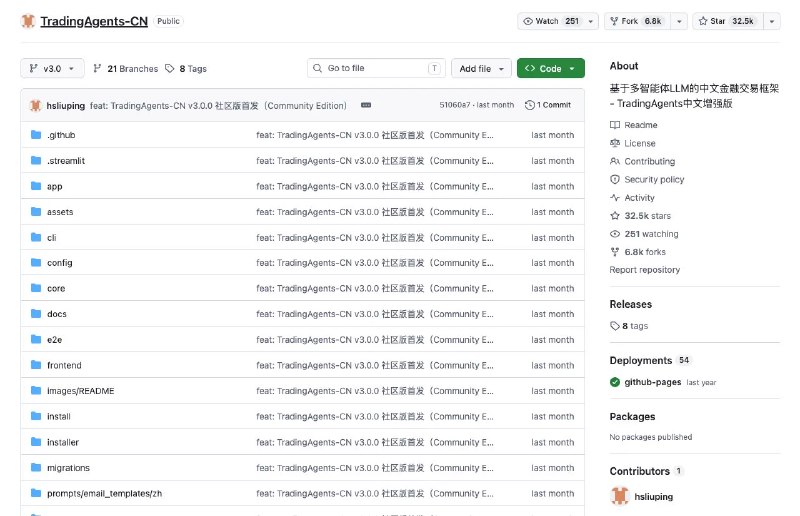Viewport: 800px width, 516px height.
Task: Open the Security policy link
Action: coord(647,180)
